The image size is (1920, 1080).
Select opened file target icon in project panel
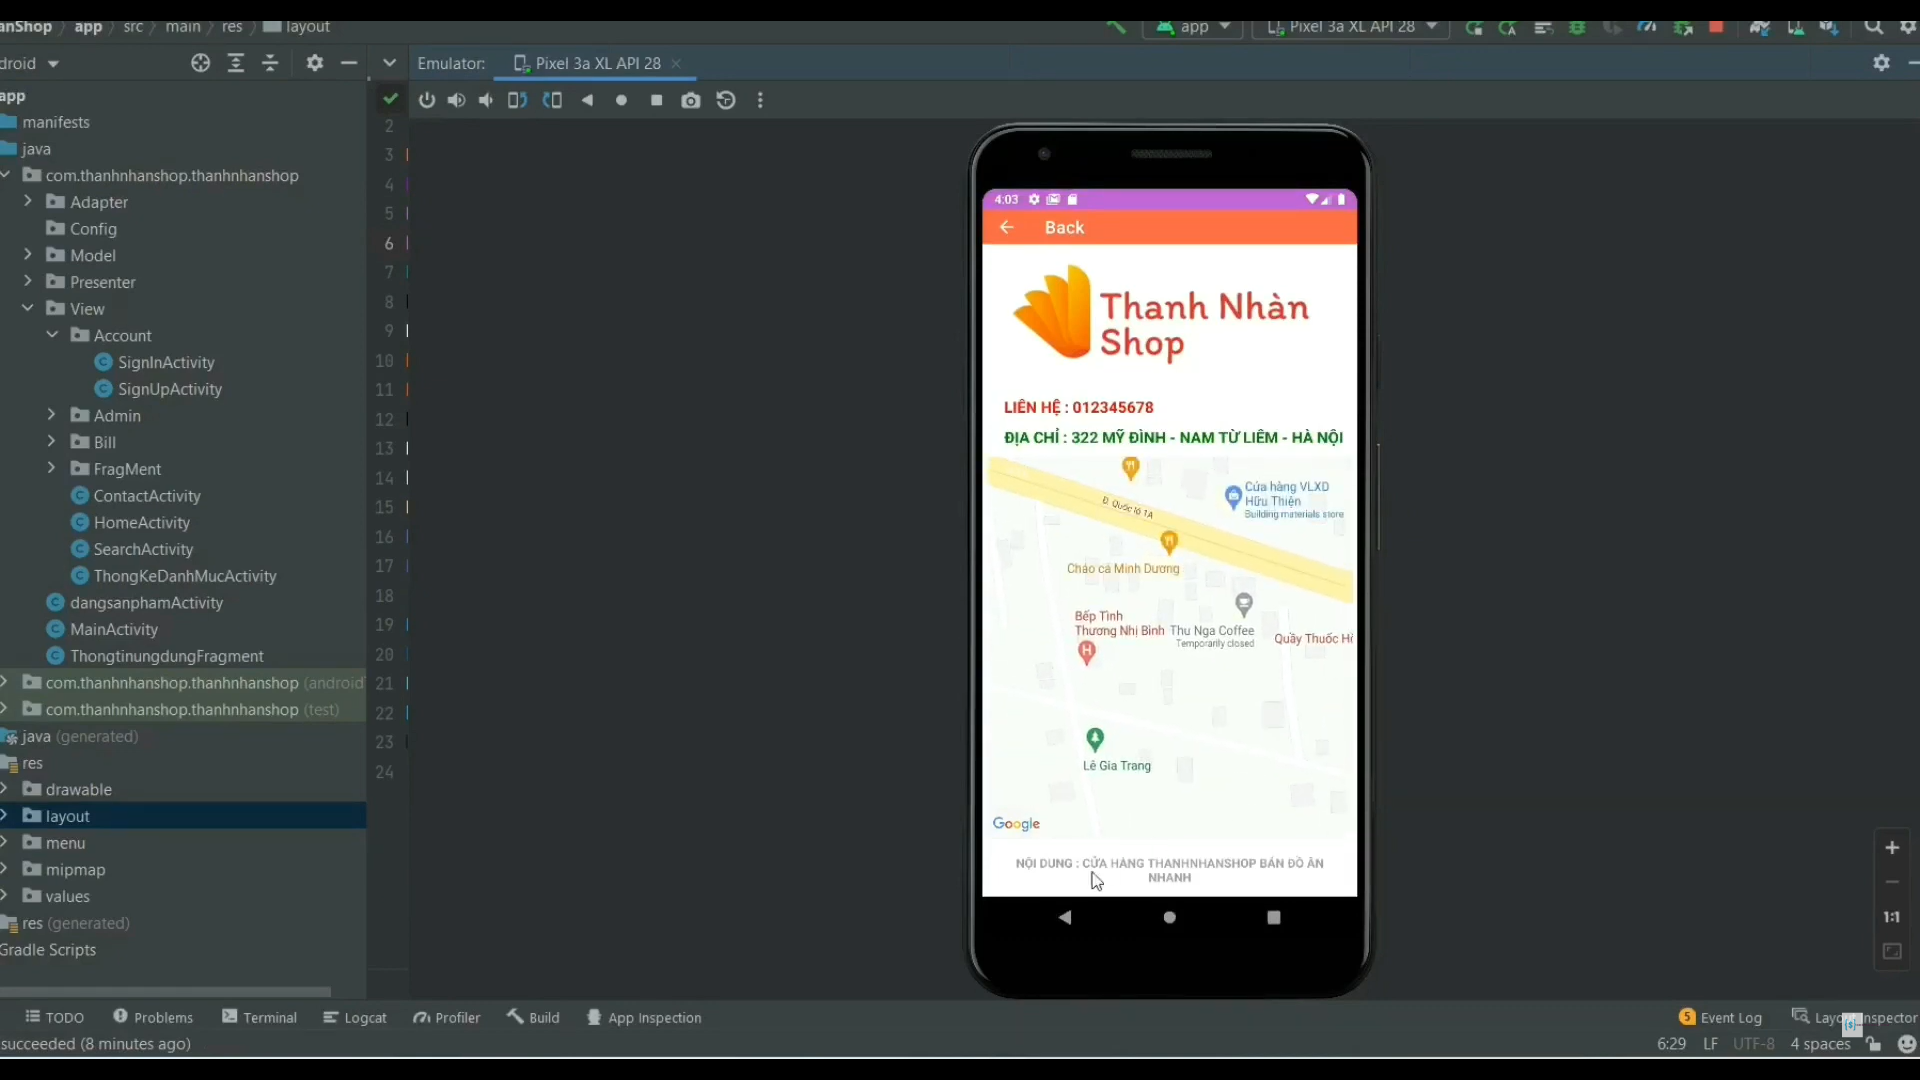(201, 63)
